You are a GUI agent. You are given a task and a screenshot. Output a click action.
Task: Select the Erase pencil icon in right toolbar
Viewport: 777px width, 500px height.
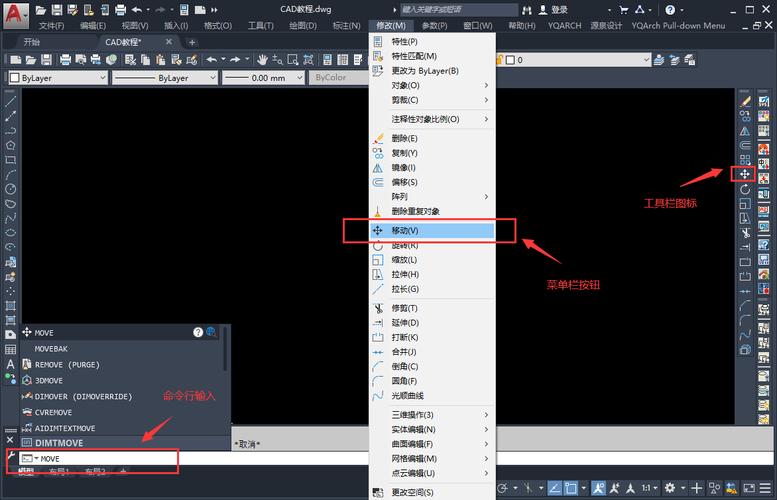[x=744, y=102]
